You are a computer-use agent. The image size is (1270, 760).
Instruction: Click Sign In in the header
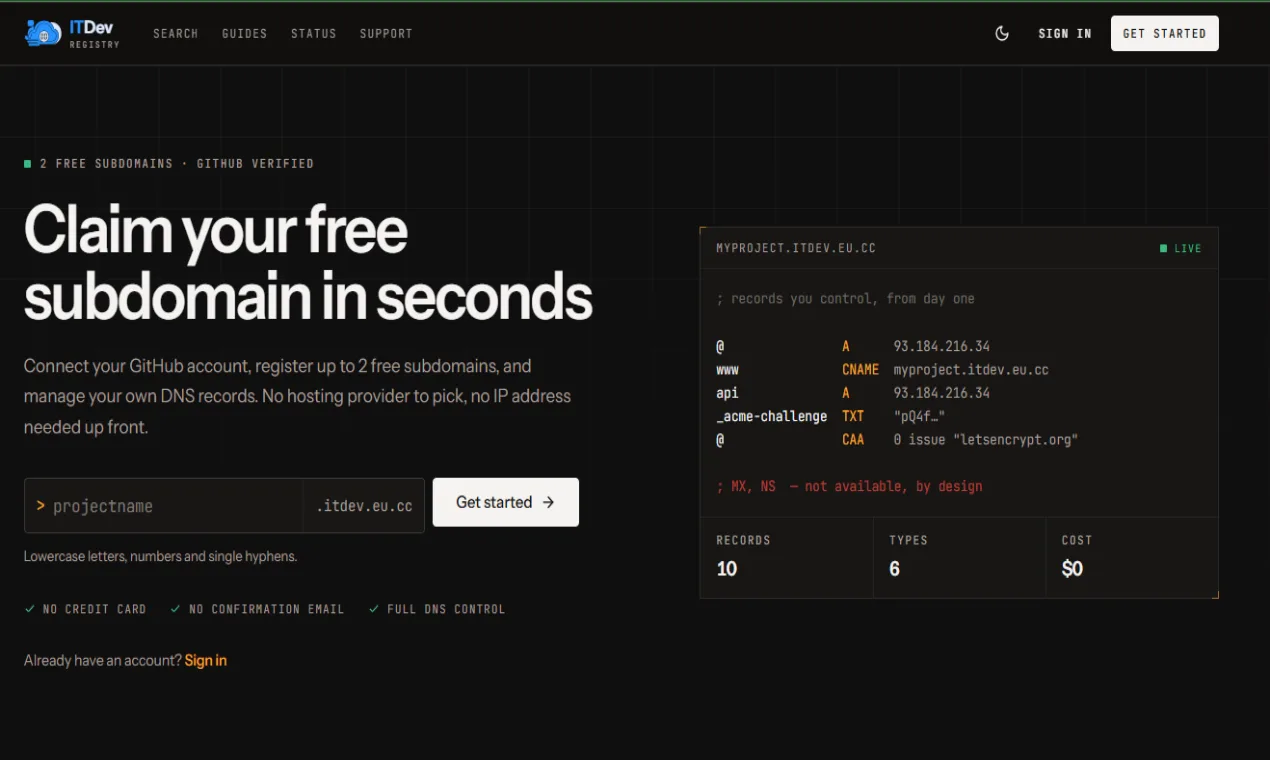tap(1065, 33)
